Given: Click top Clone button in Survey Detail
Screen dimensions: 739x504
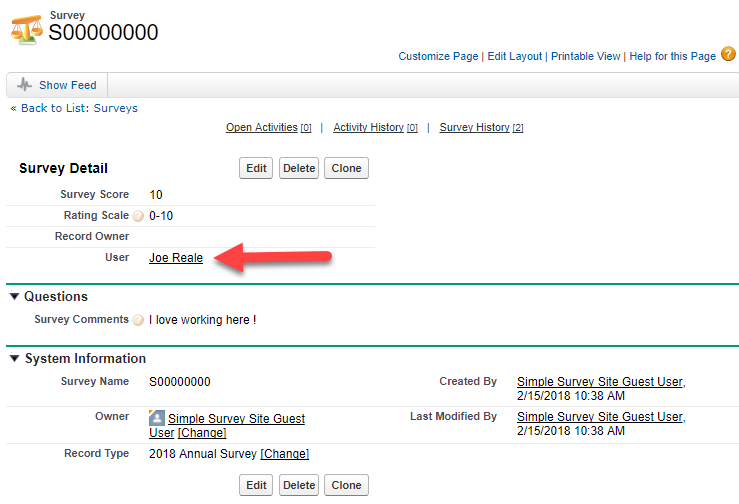Looking at the screenshot, I should [346, 168].
